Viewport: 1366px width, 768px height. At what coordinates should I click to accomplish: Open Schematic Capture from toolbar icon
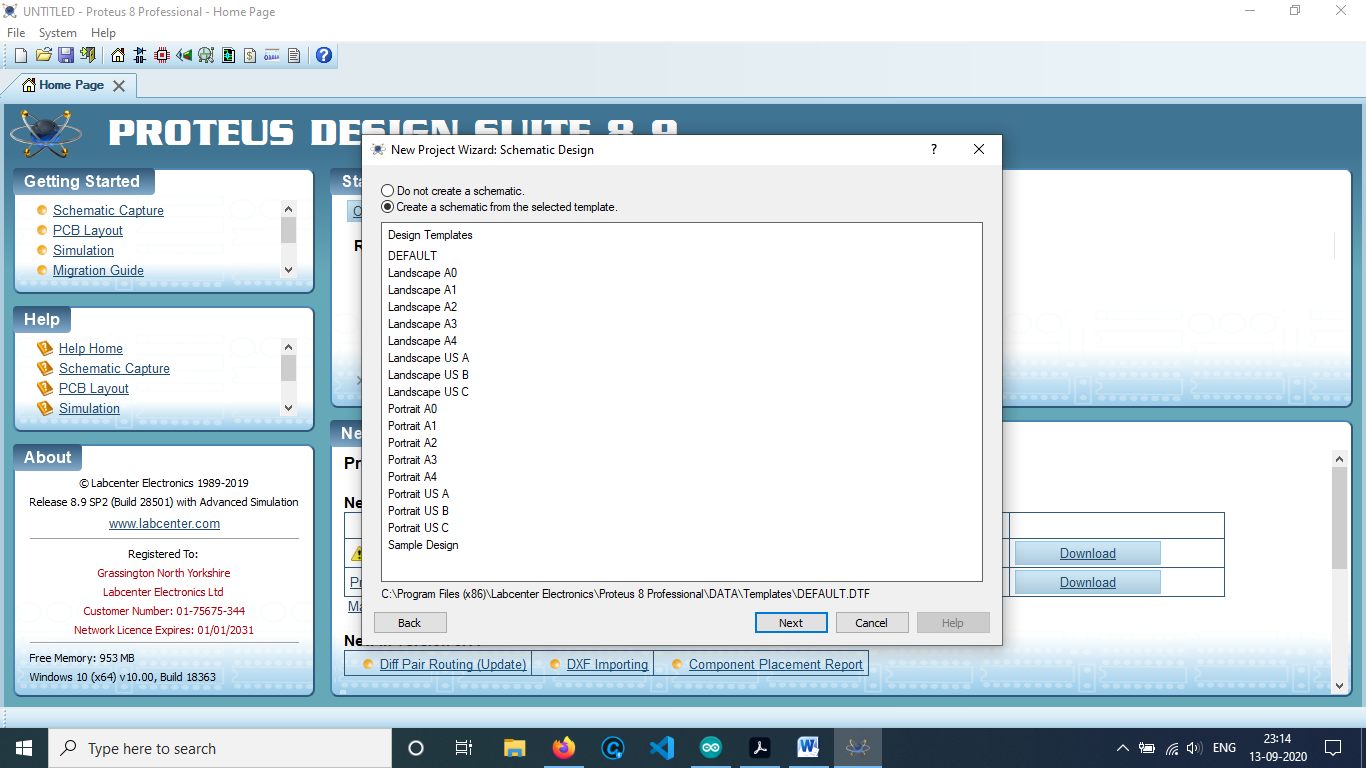tap(140, 55)
